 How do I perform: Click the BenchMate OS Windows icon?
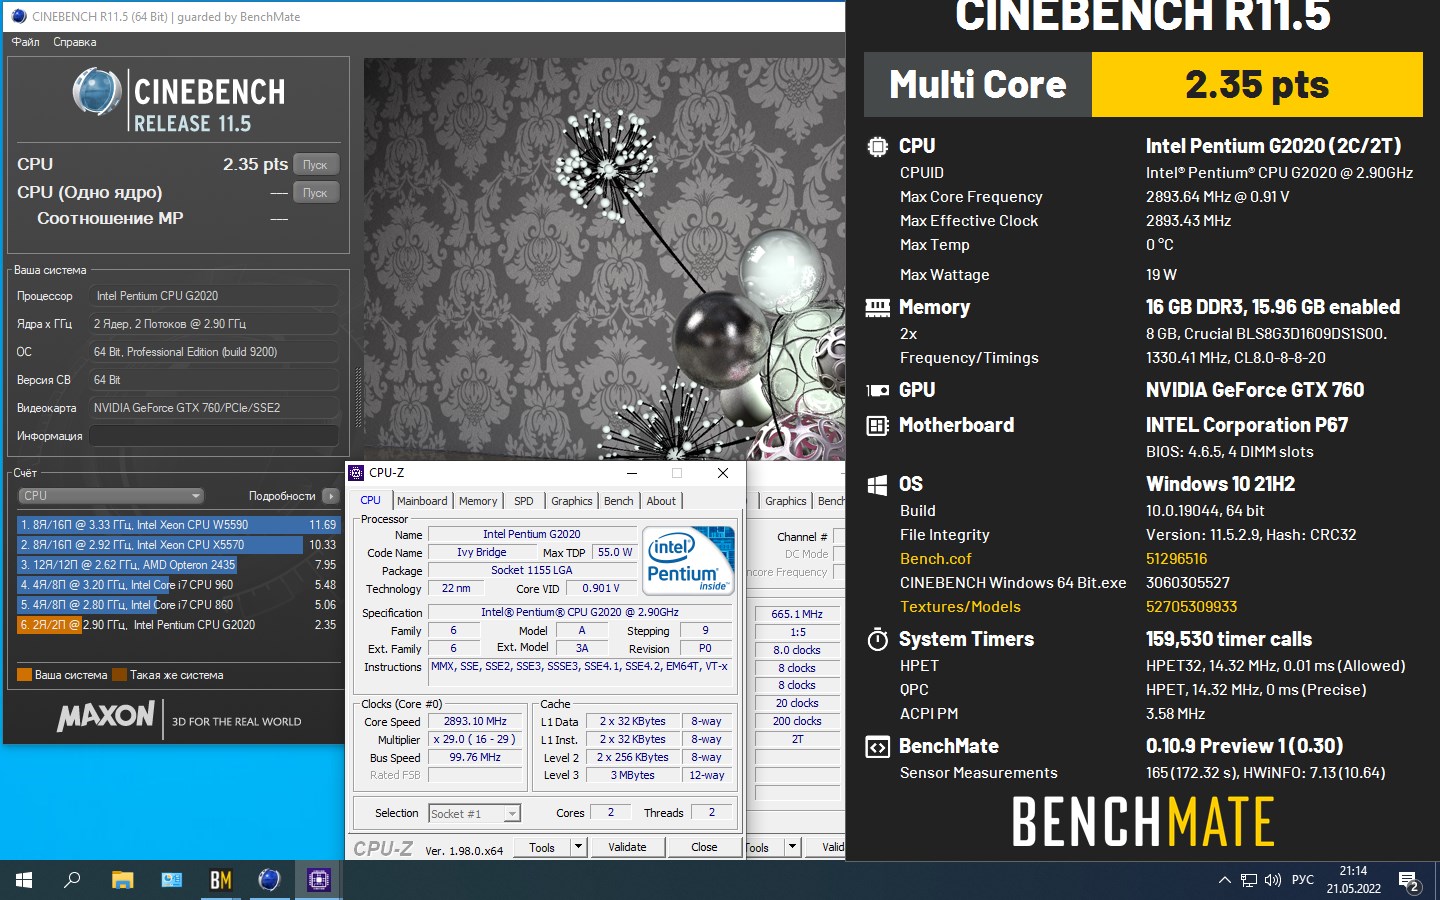877,485
